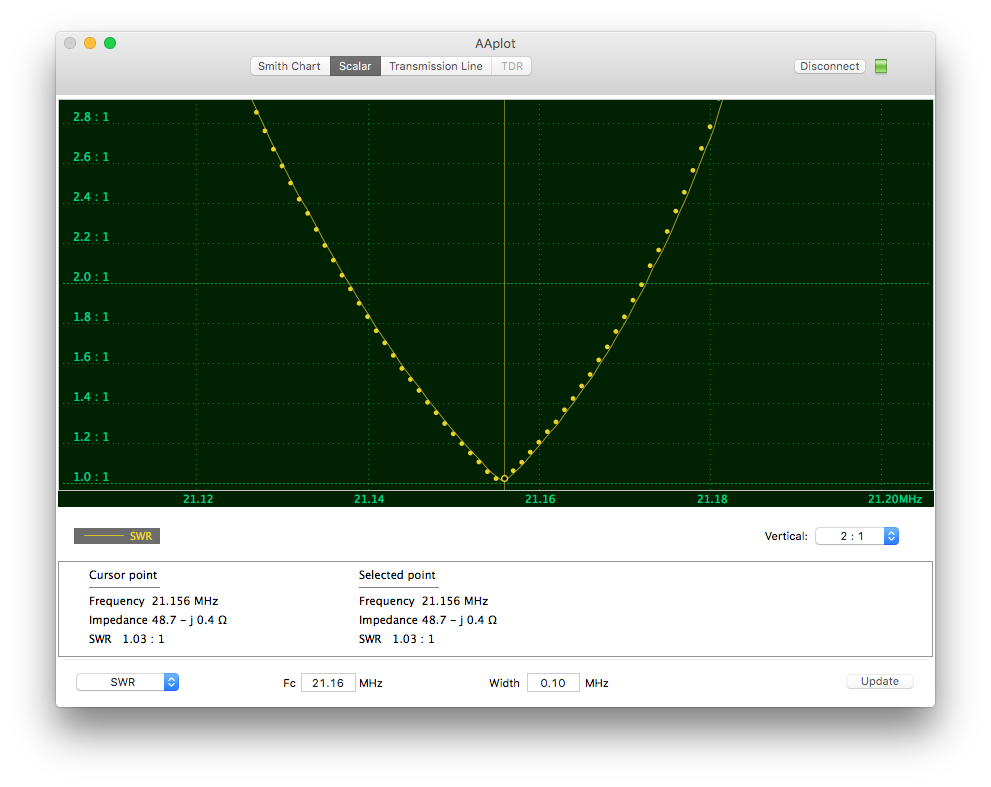Click the Width input field
Screen dimensions: 991x787
(553, 683)
